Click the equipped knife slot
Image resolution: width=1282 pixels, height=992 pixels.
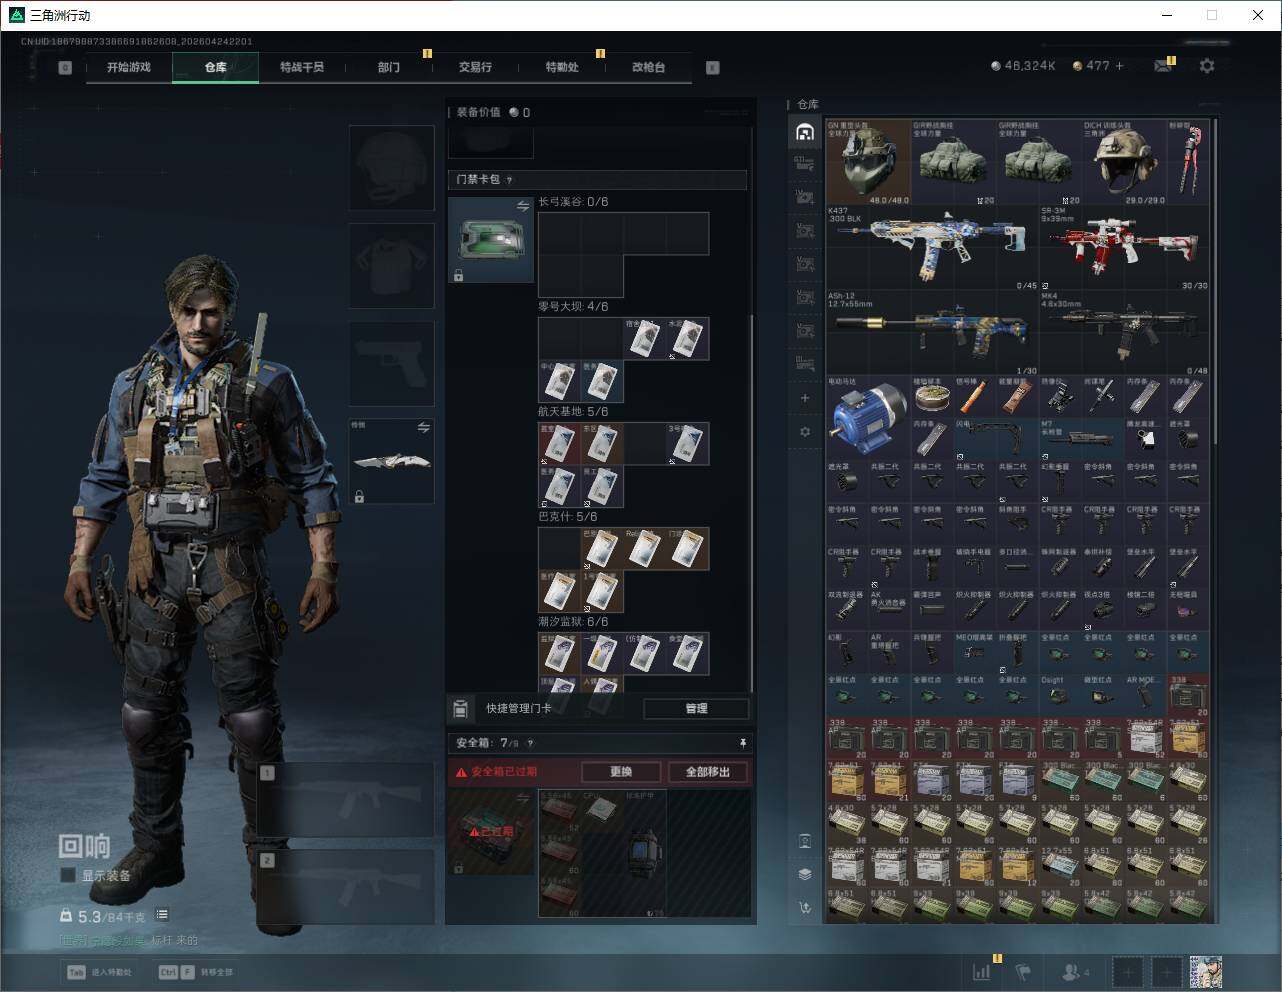click(x=391, y=461)
